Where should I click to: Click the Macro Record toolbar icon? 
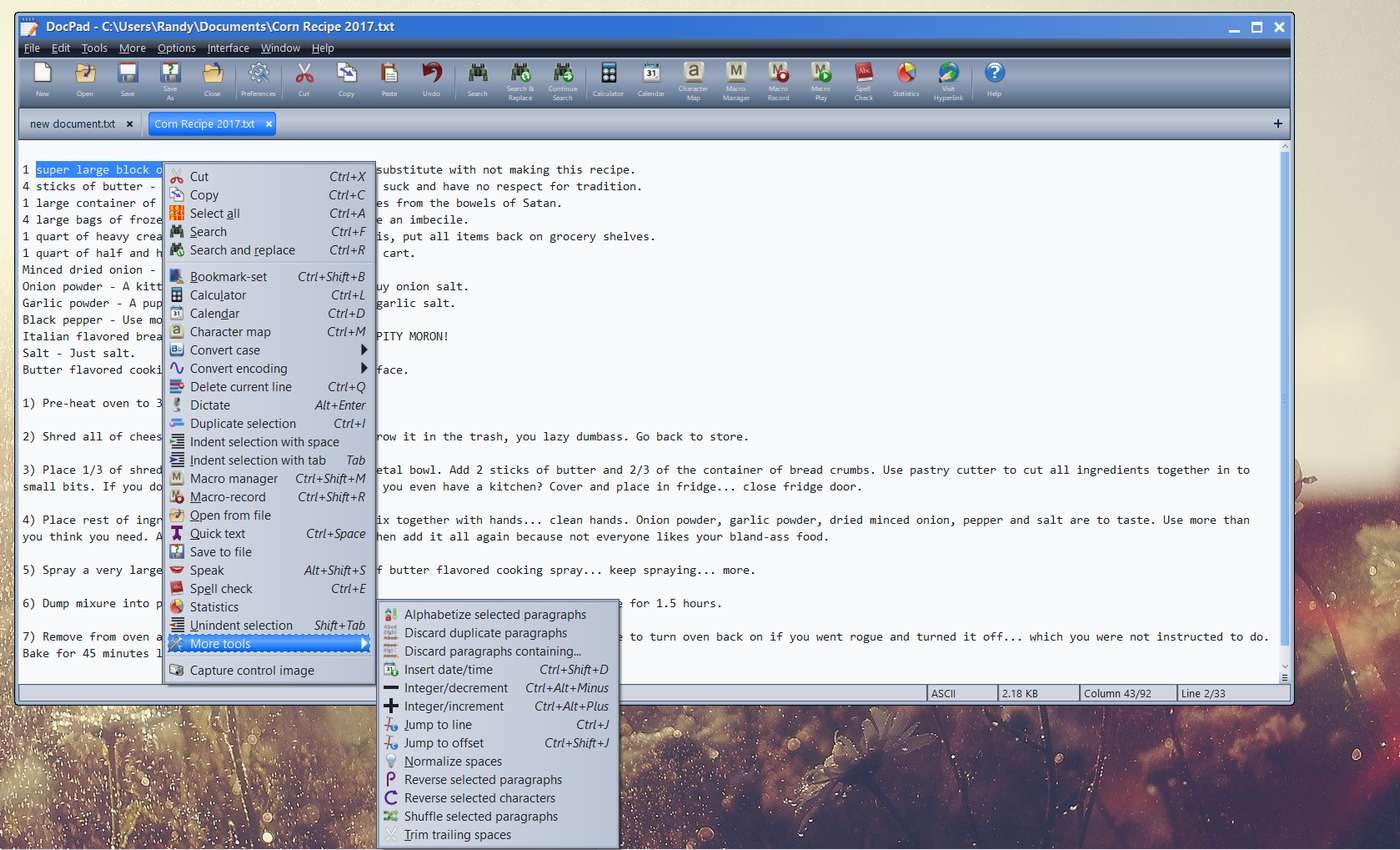click(779, 81)
